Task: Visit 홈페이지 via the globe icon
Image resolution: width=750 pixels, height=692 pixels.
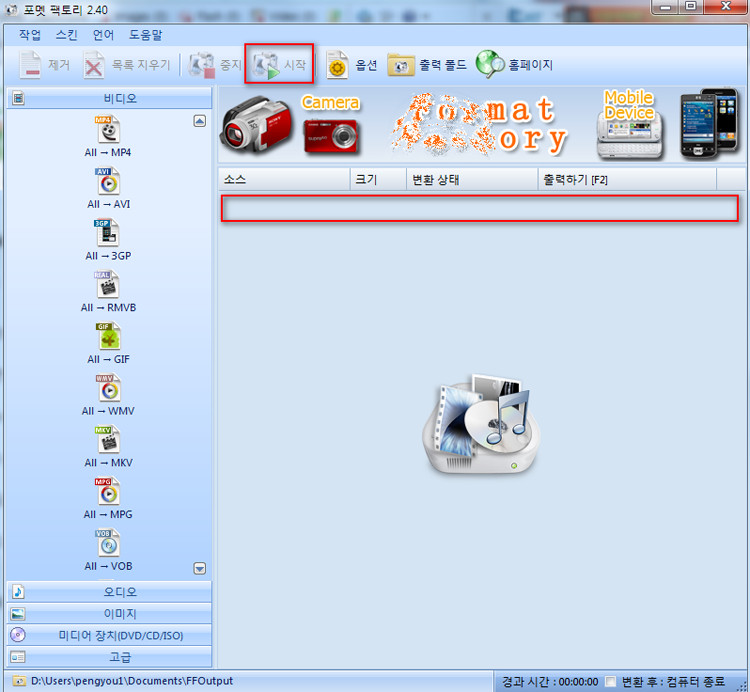Action: (514, 65)
